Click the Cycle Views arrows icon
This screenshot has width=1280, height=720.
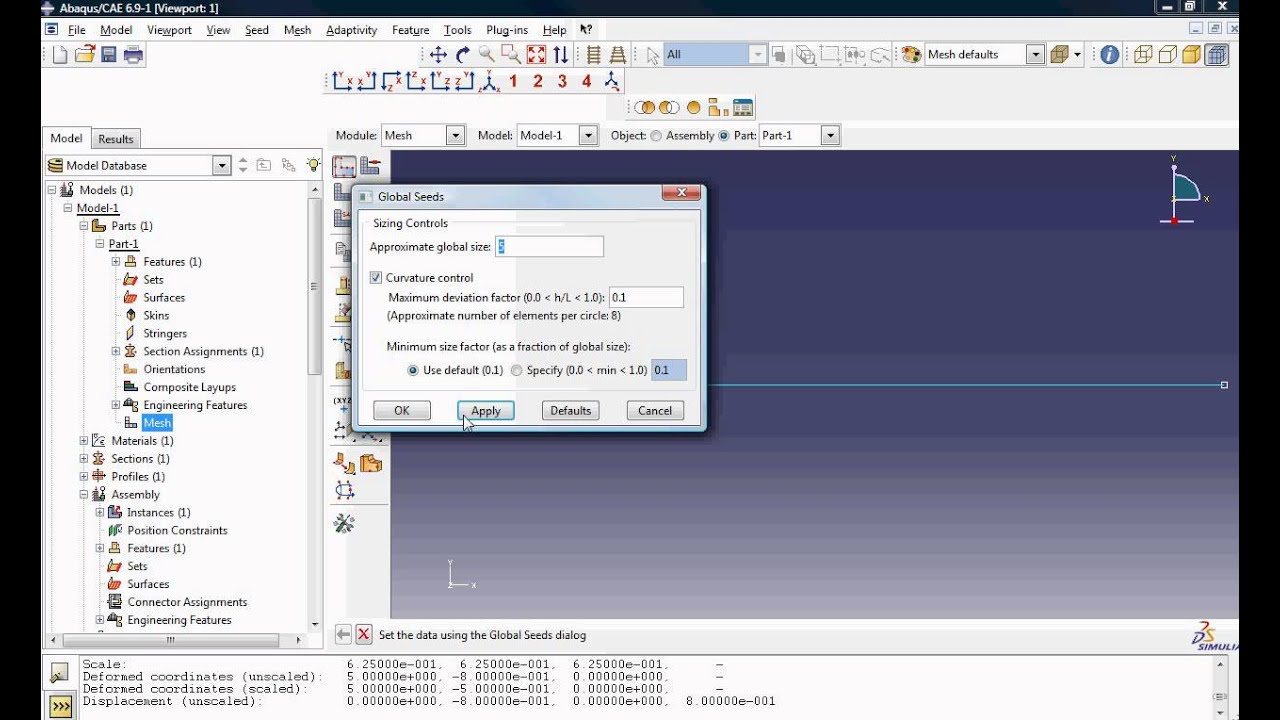click(x=560, y=55)
